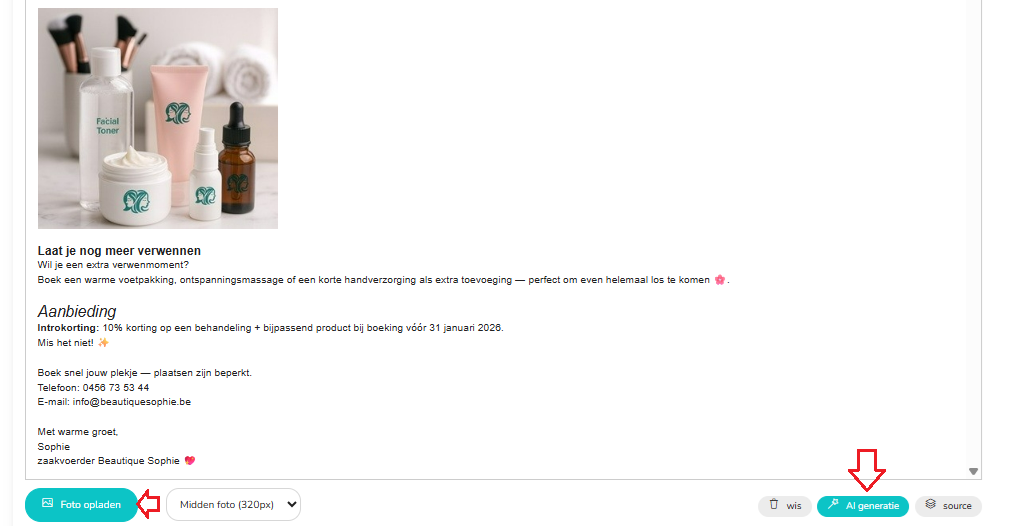Image resolution: width=1010 pixels, height=526 pixels.
Task: Click the heading Laat je nog meer verwennen
Action: (119, 251)
